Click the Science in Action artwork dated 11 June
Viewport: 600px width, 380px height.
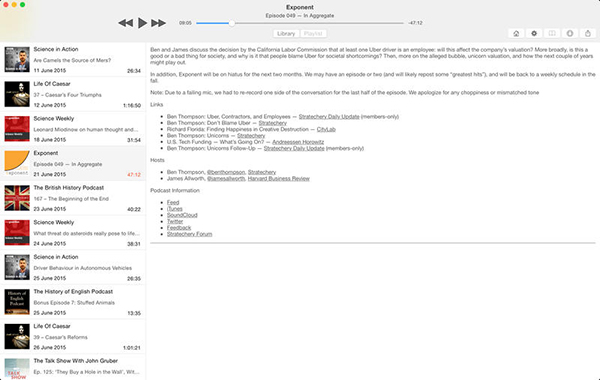[x=17, y=60]
